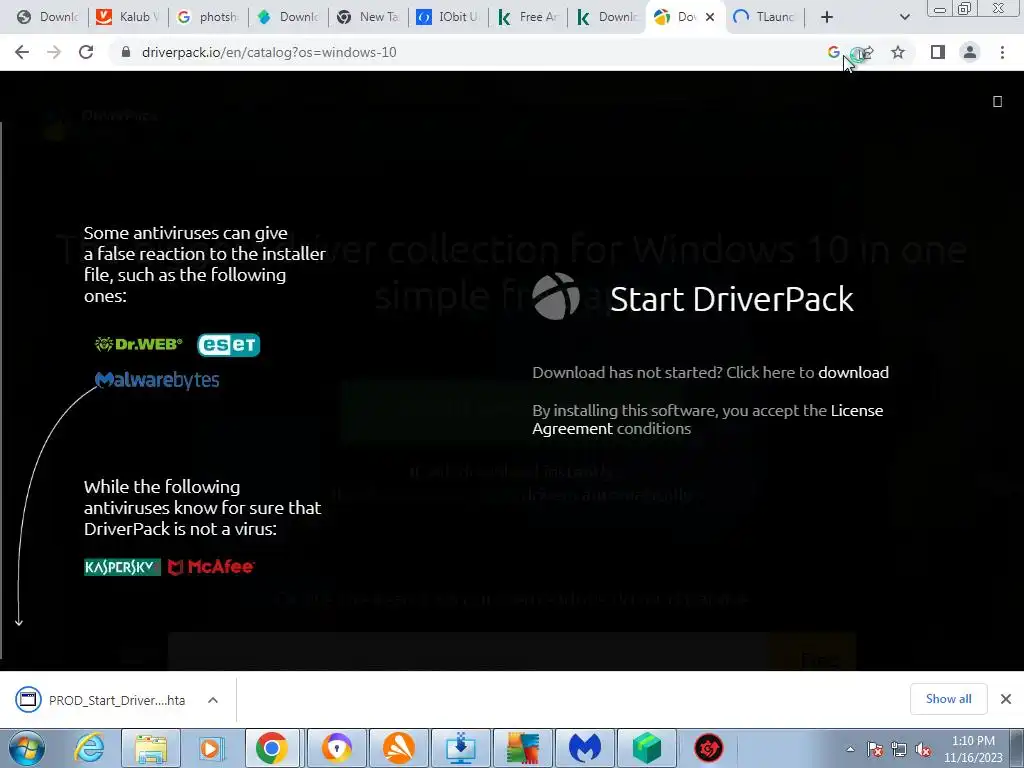Click the muted volume tray icon

[923, 749]
